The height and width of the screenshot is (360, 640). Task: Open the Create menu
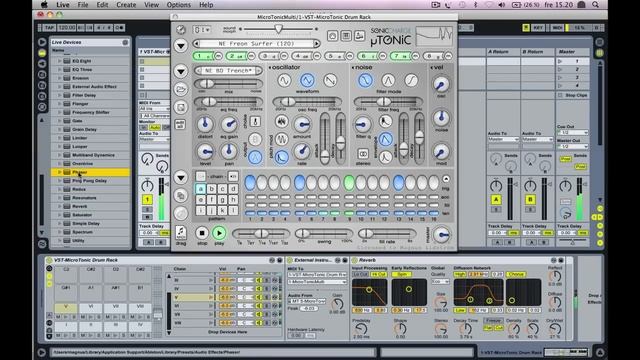coord(126,5)
